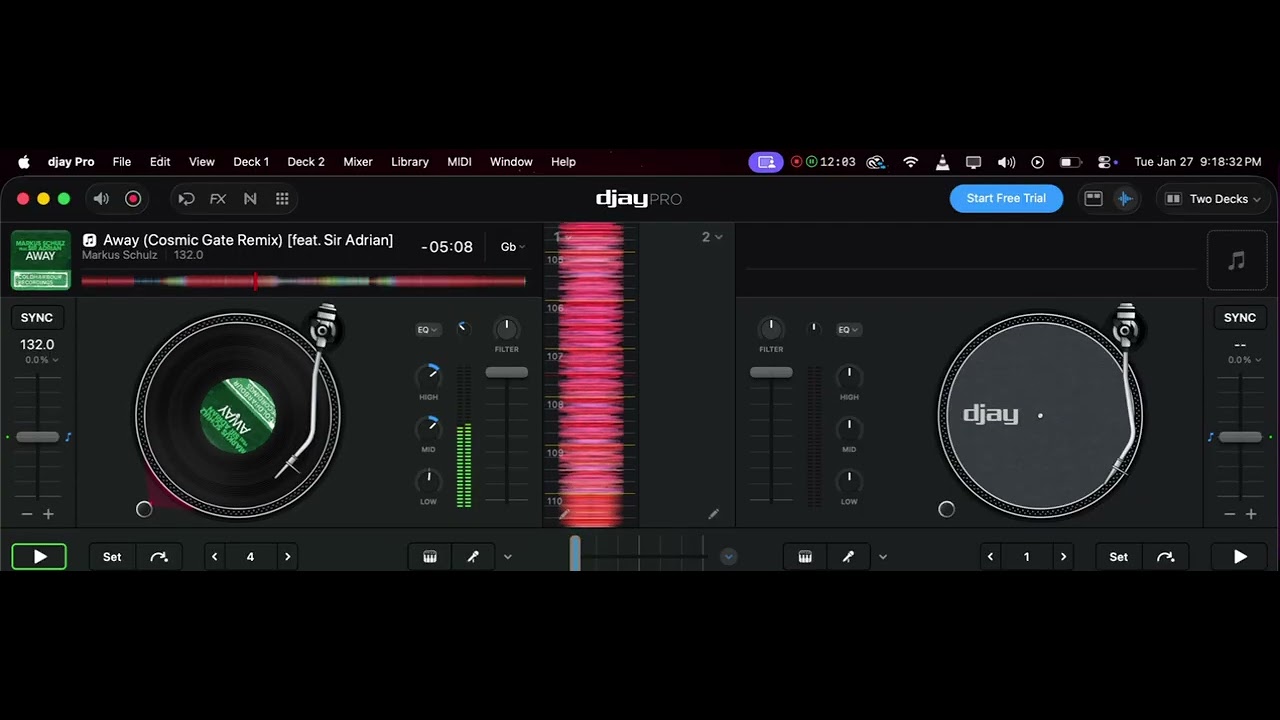Screen dimensions: 1280x720
Task: Open the sampler grid
Action: tap(282, 199)
